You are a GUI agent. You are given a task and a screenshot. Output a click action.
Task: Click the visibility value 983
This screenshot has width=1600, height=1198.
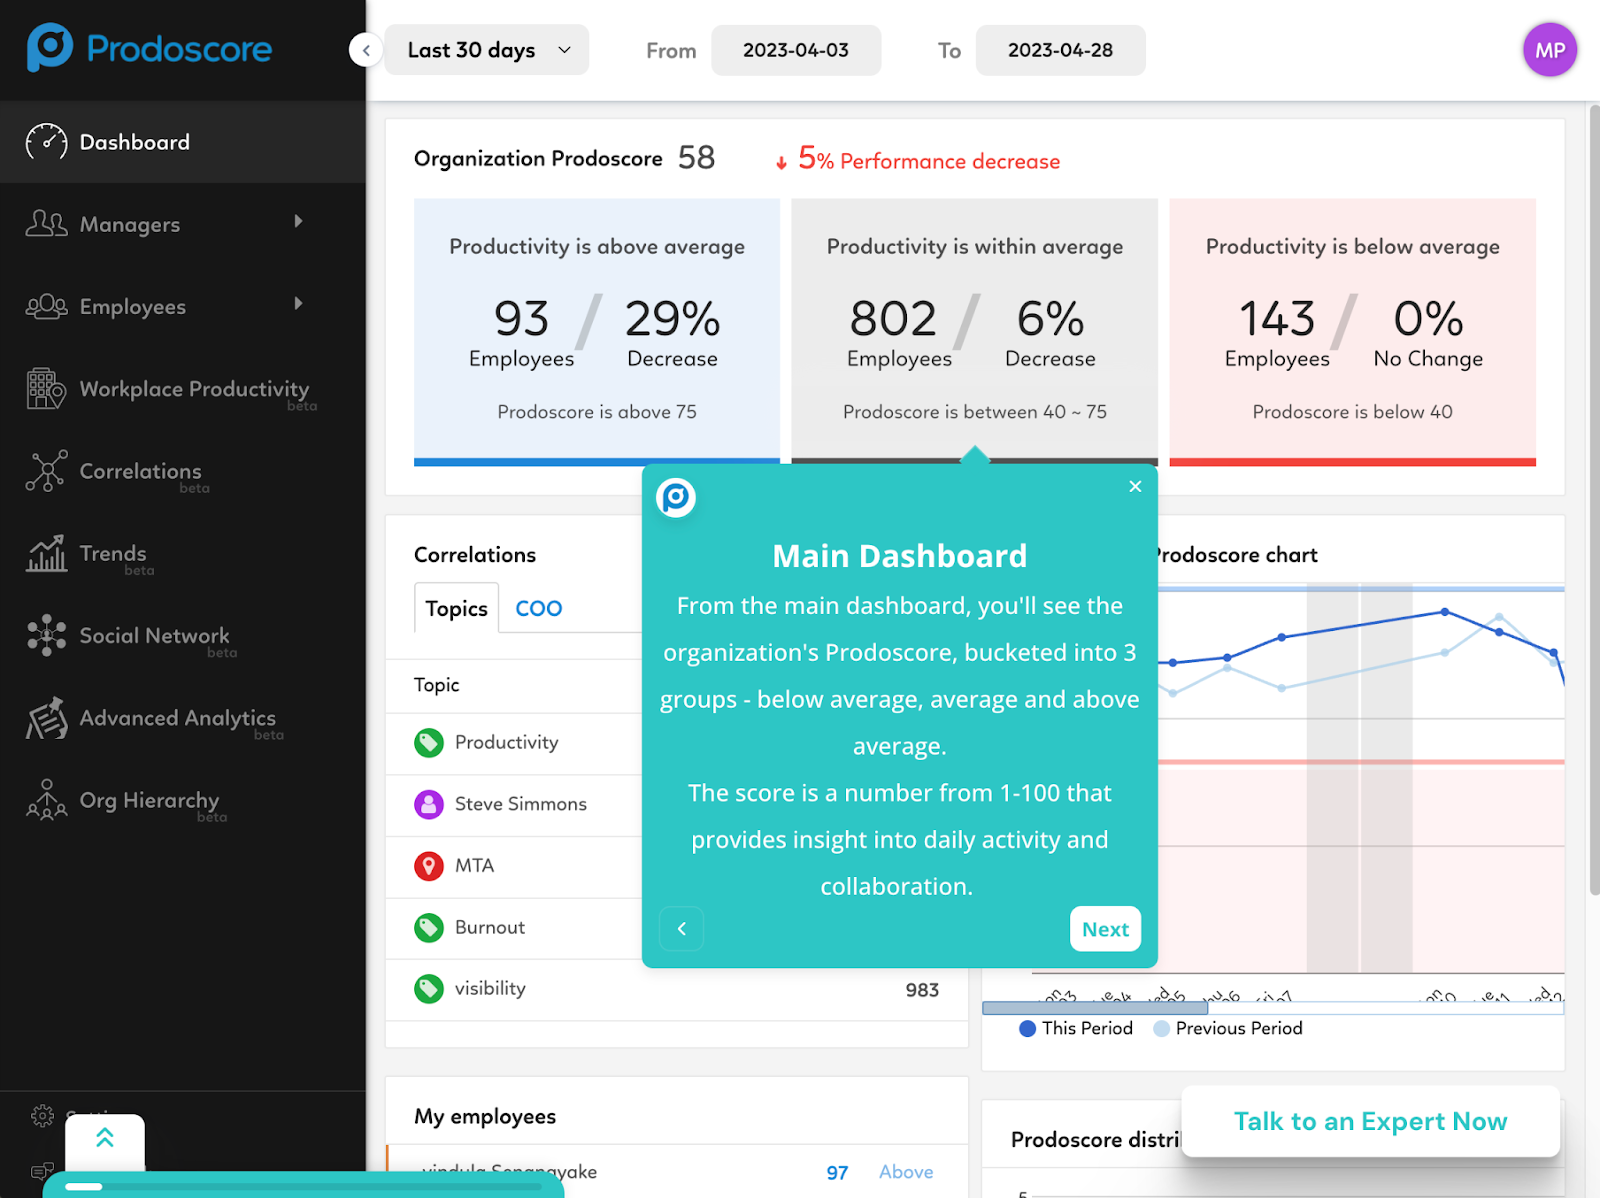tap(922, 990)
